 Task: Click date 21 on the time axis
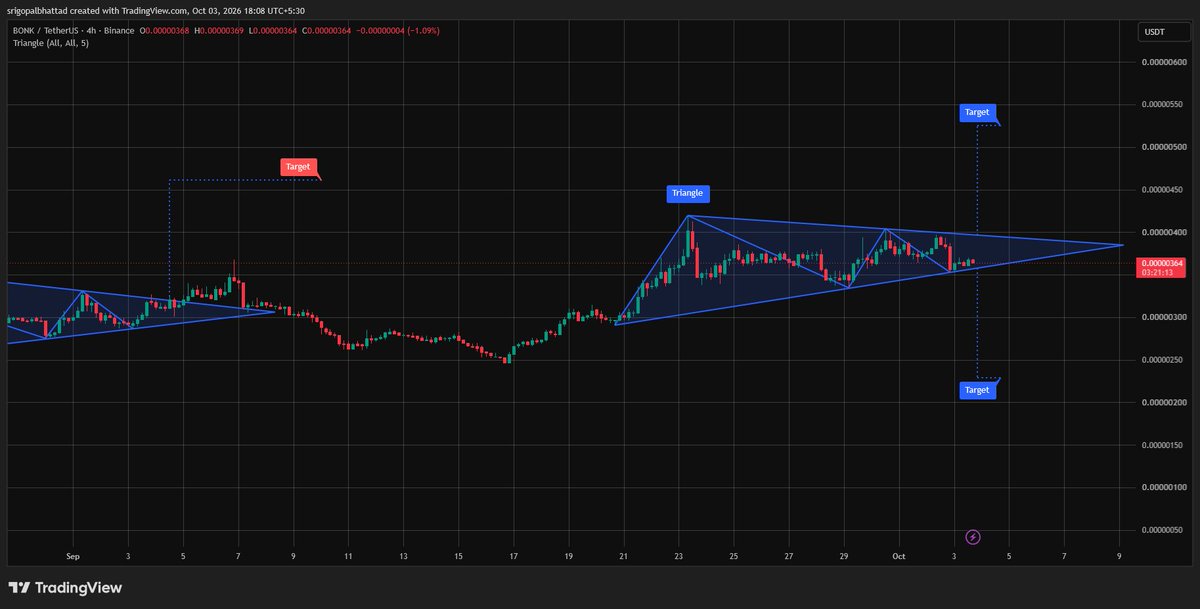click(623, 555)
